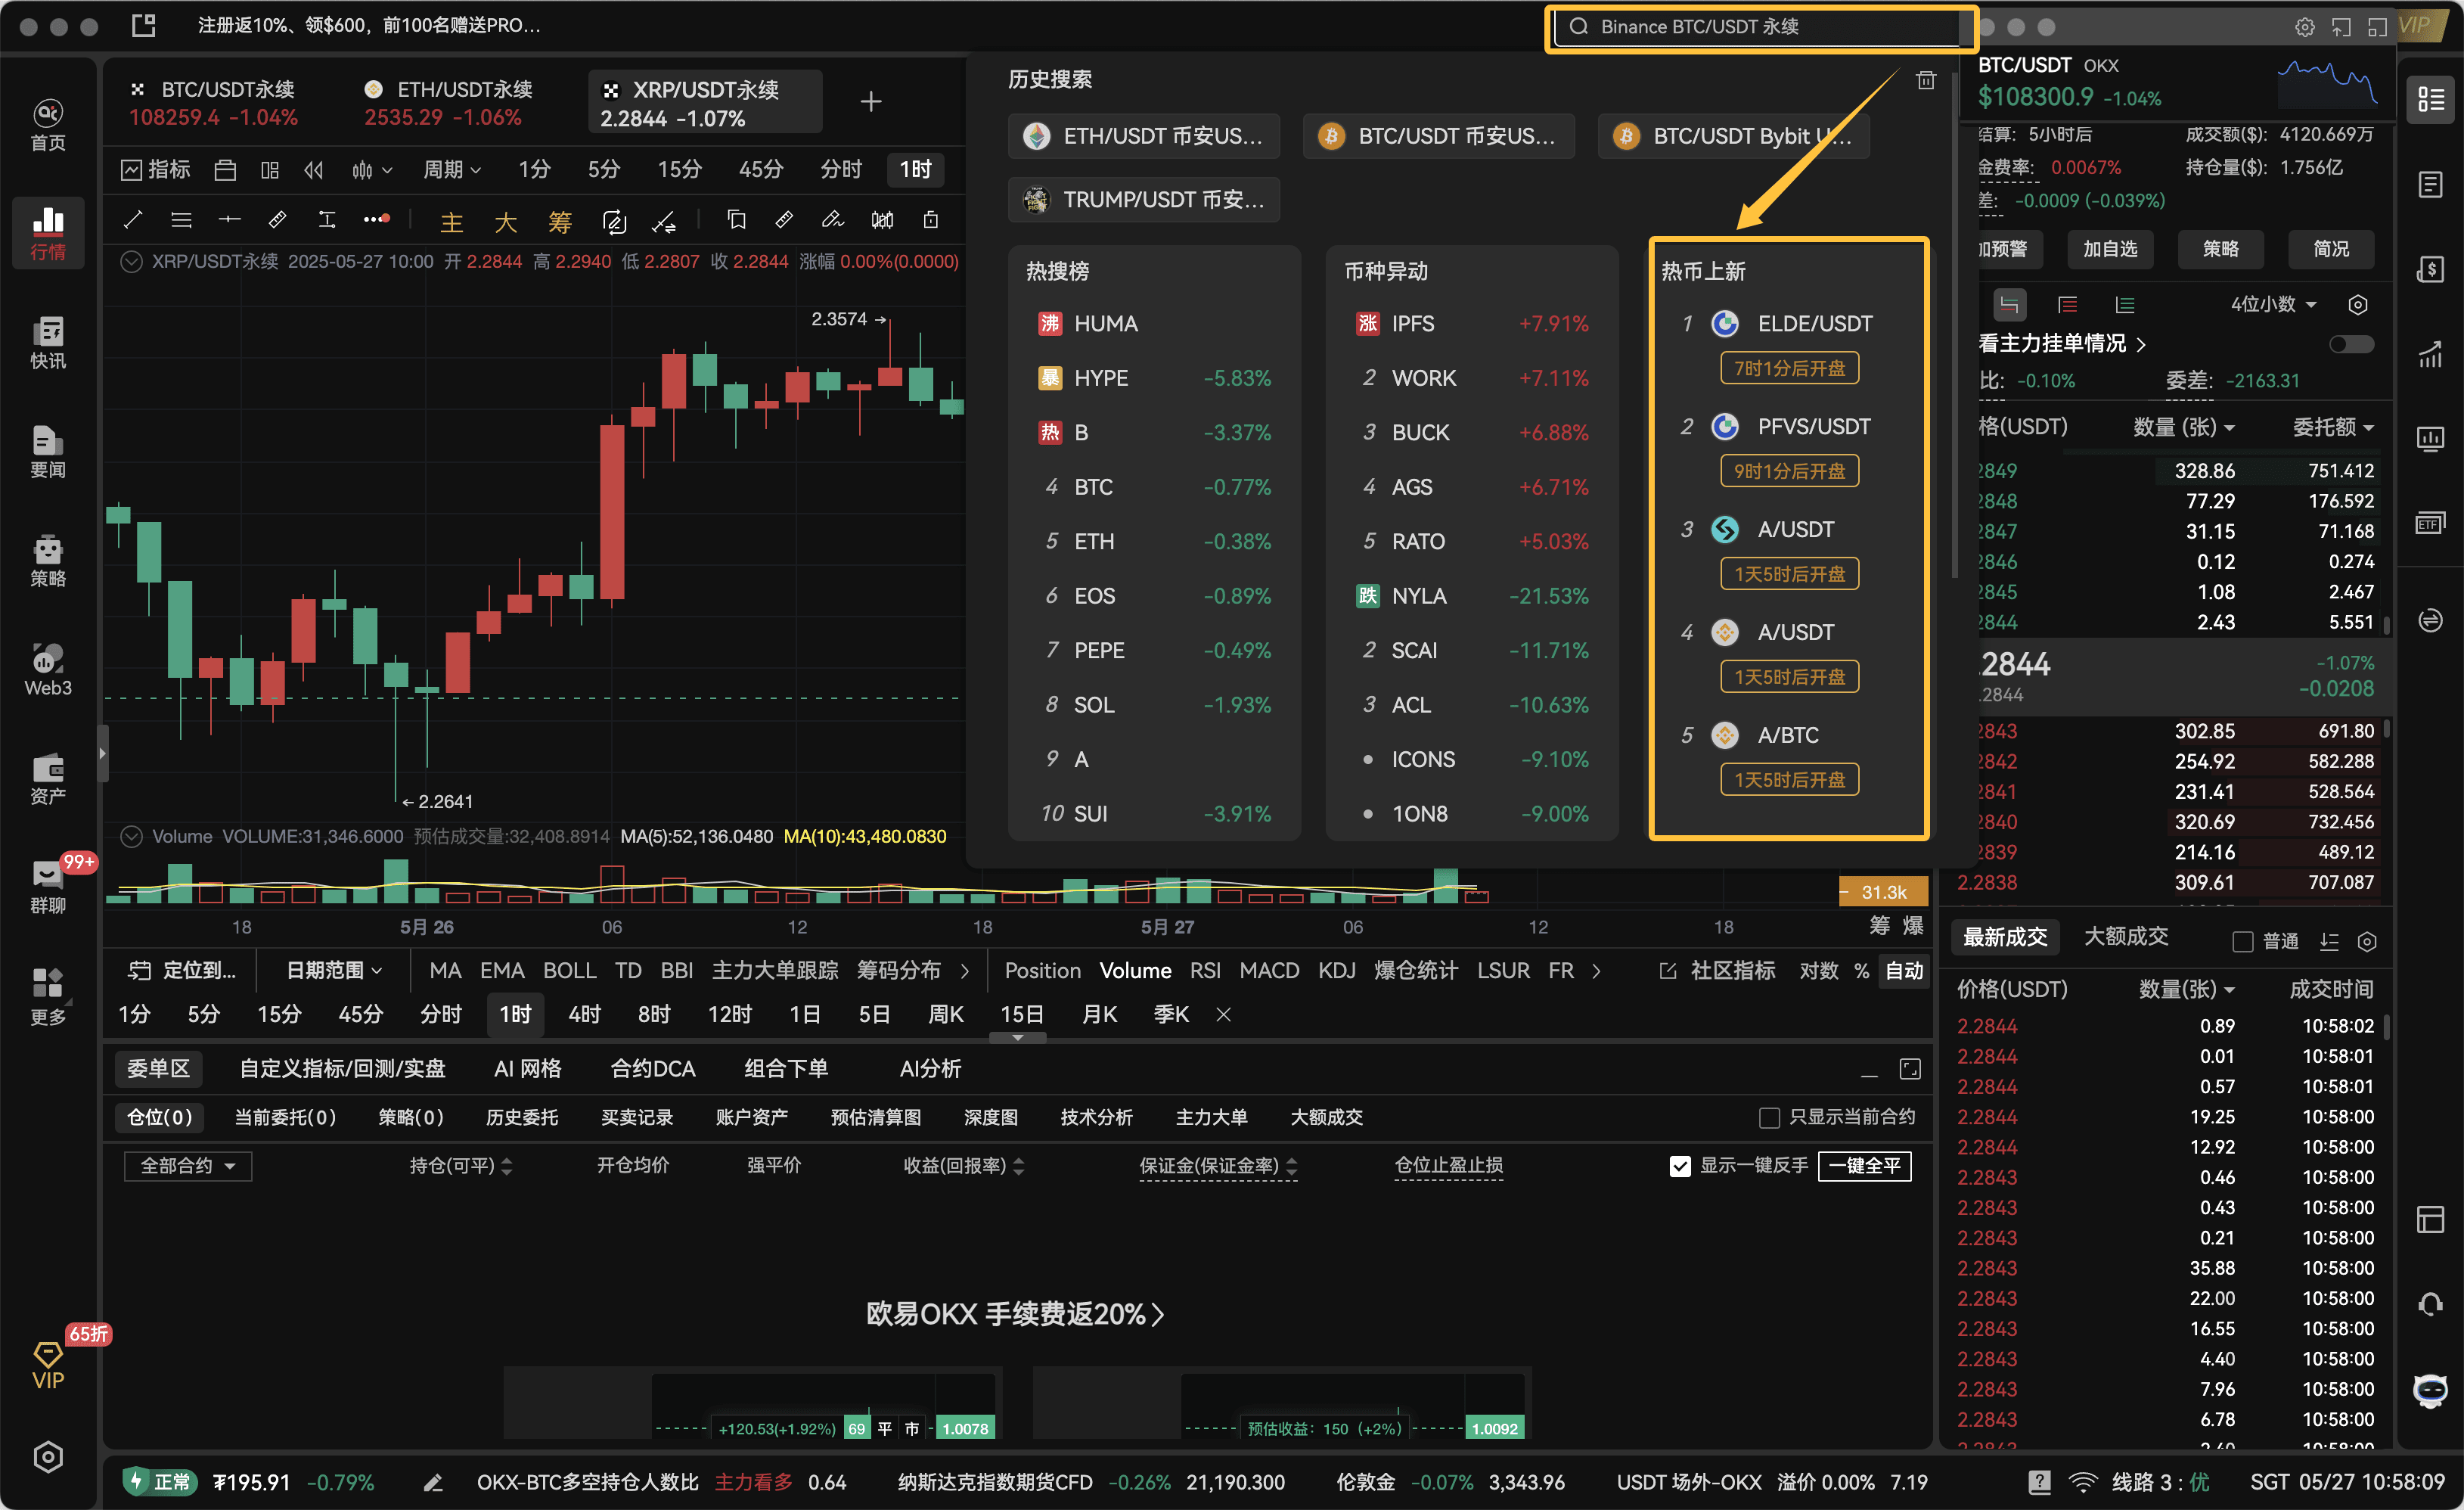Open the 资产 assets wallet icon
Image resolution: width=2464 pixels, height=1510 pixels.
point(48,779)
